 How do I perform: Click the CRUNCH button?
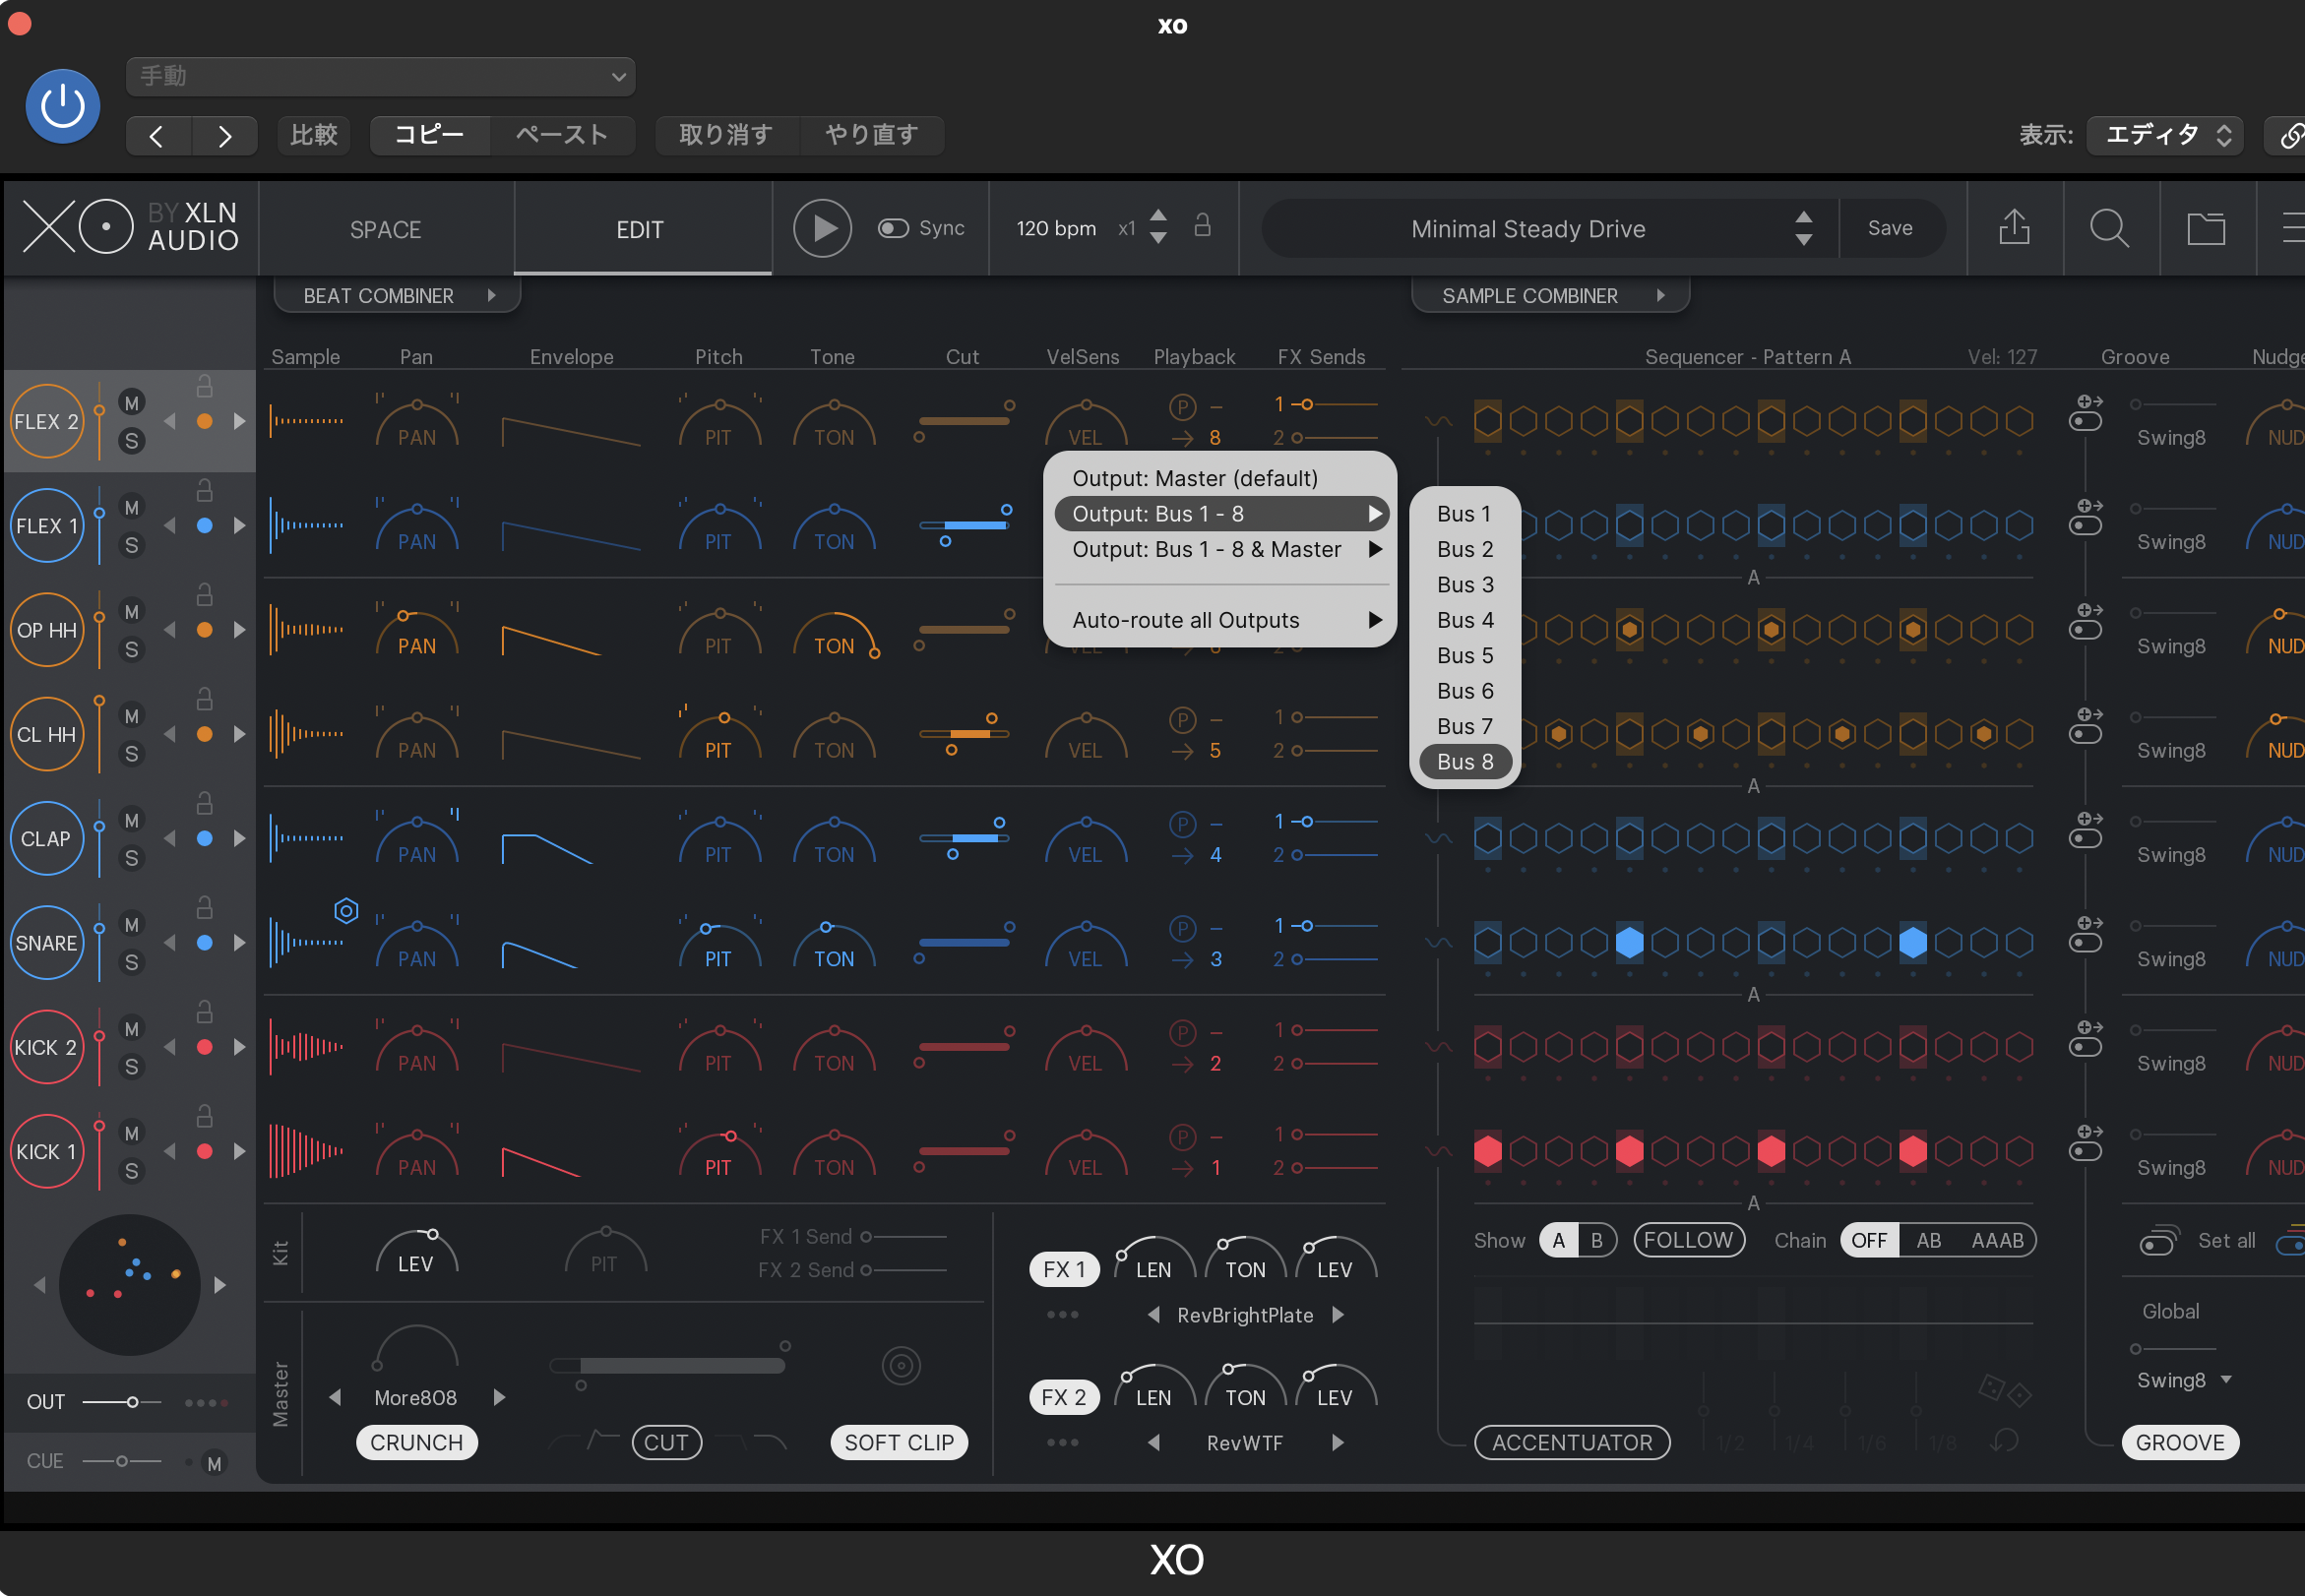416,1442
